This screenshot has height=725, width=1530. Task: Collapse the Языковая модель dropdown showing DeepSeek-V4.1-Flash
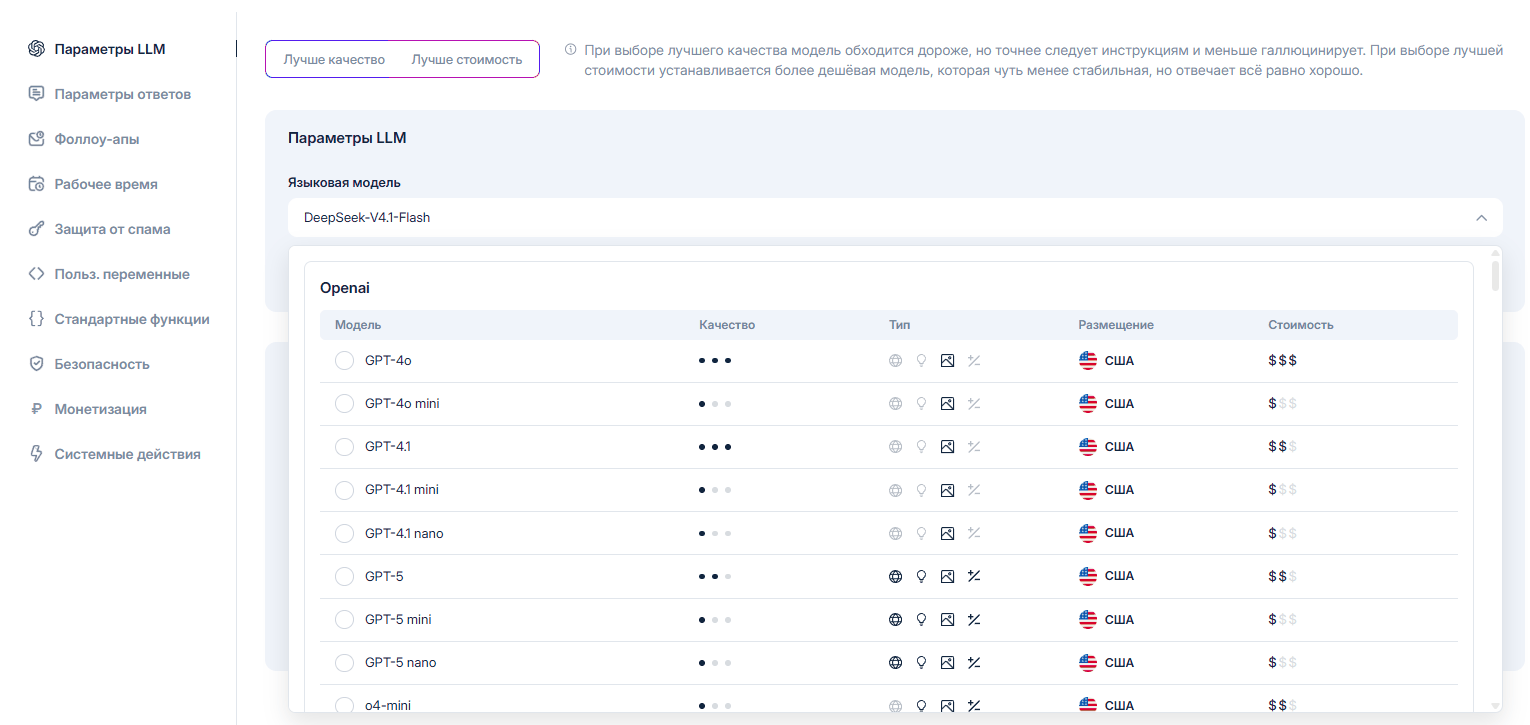(x=895, y=217)
